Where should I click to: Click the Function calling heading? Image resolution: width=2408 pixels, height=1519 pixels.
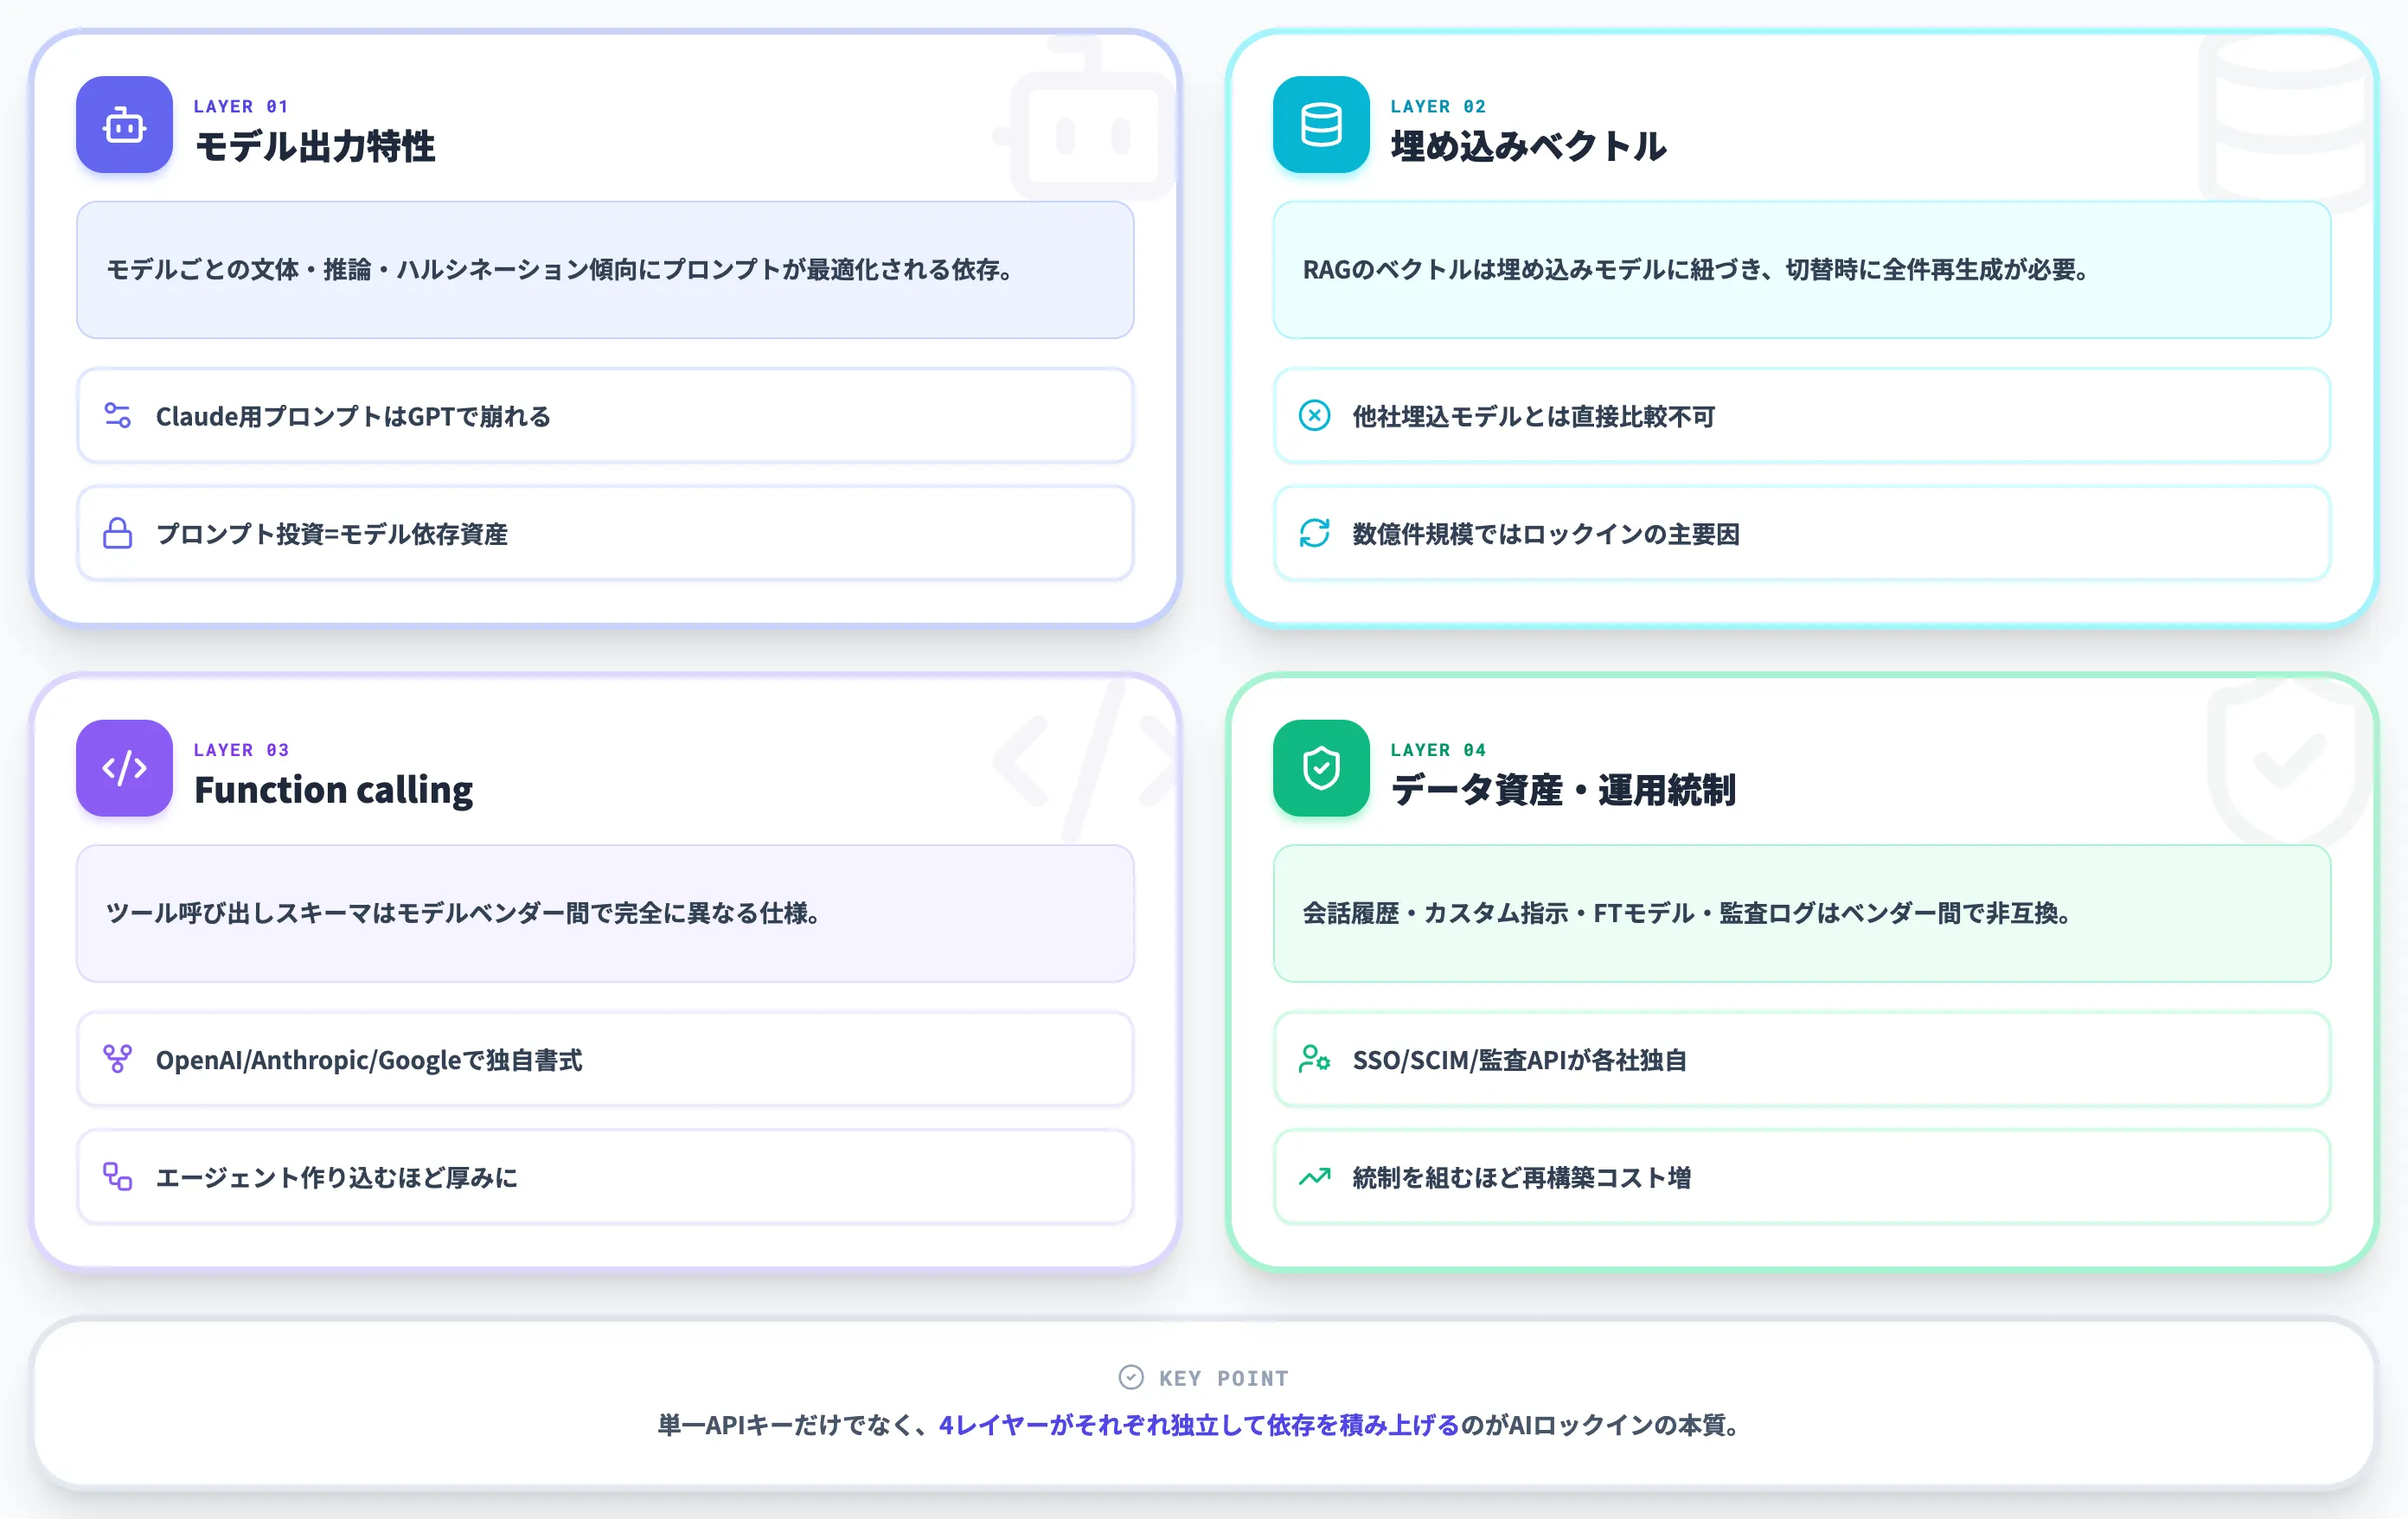(333, 790)
